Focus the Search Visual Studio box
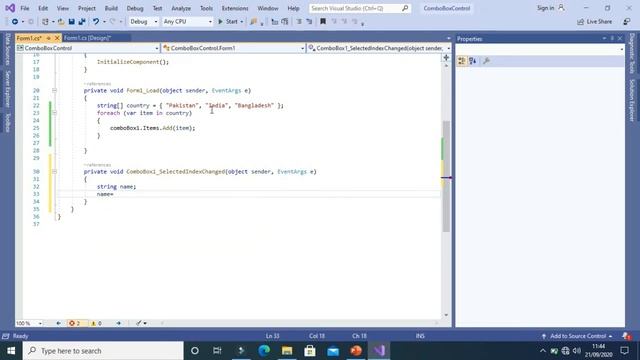This screenshot has width=640, height=360. click(x=360, y=8)
